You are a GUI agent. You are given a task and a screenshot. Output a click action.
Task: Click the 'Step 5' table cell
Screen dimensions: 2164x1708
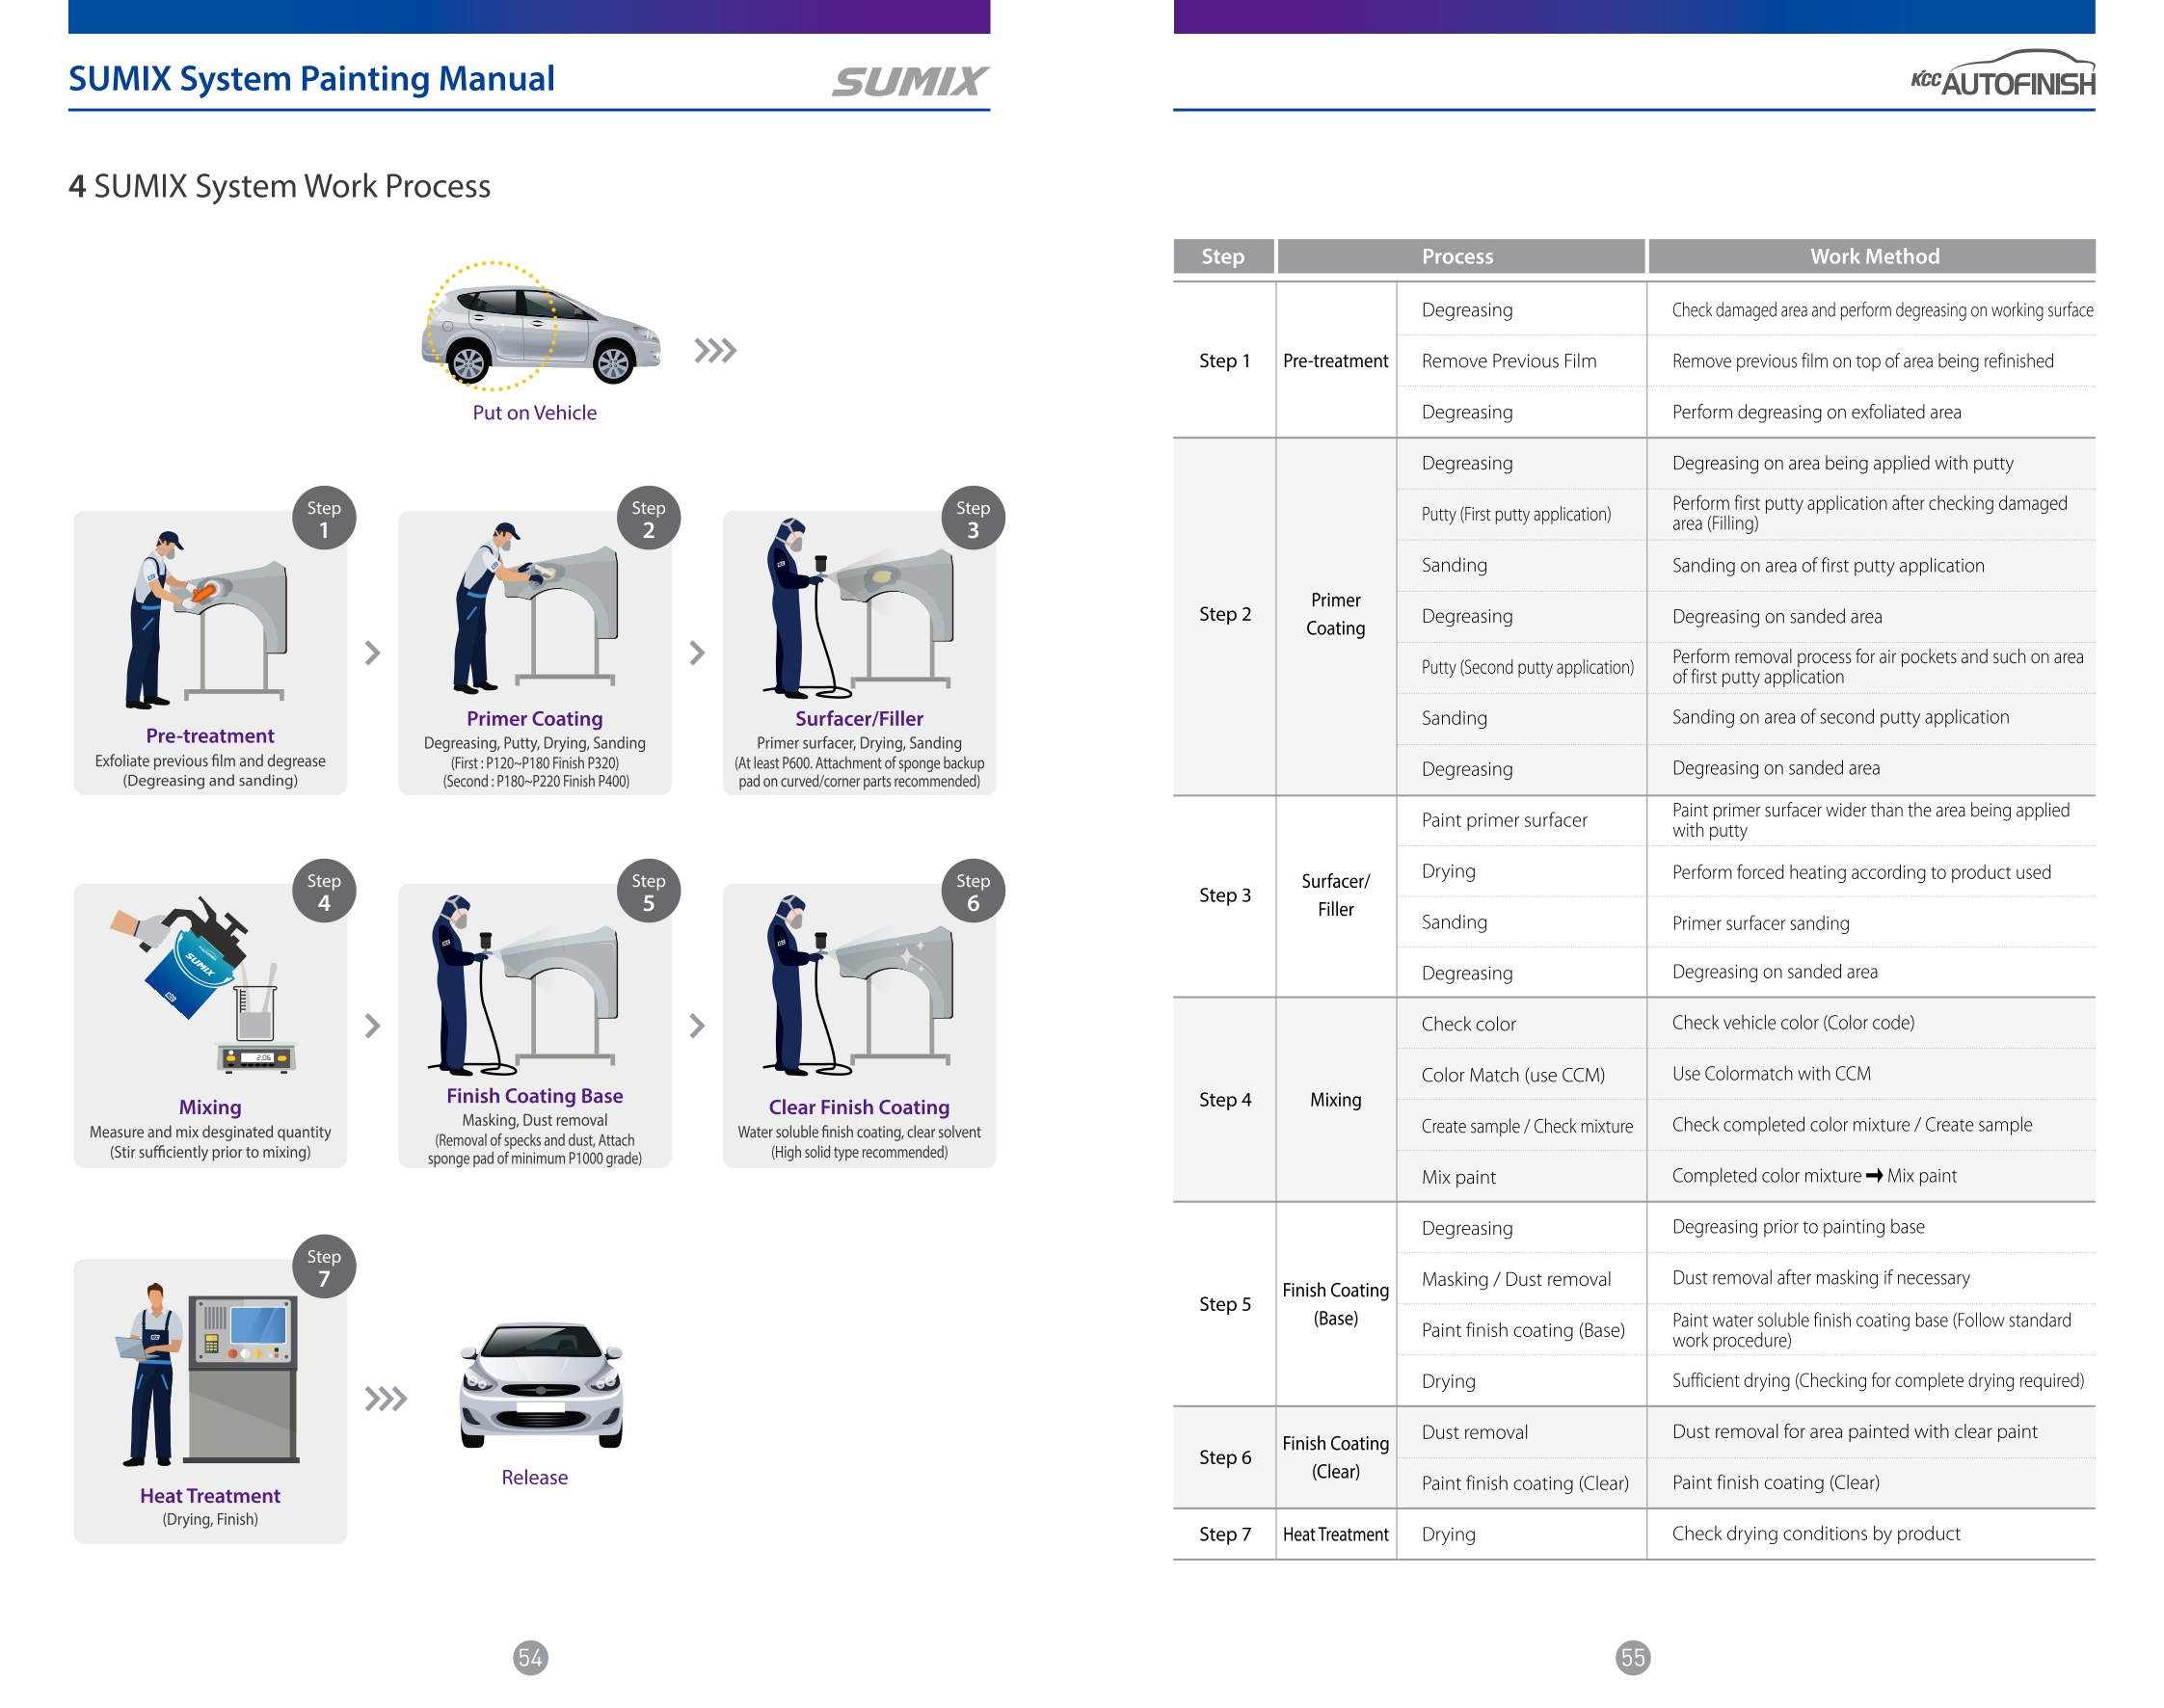pos(1225,1305)
